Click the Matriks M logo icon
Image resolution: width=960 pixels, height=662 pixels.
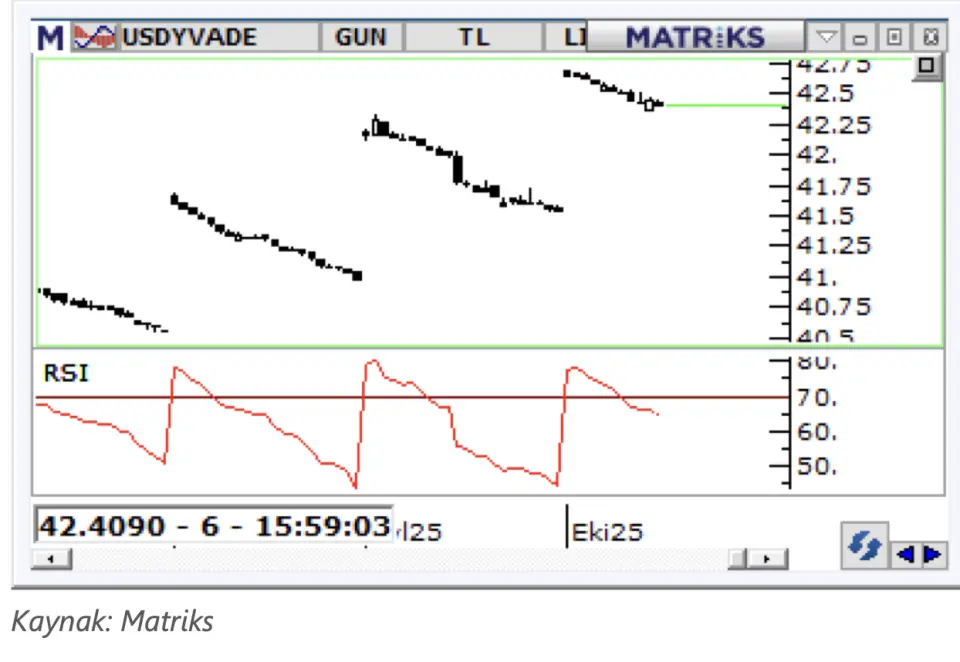click(x=50, y=38)
